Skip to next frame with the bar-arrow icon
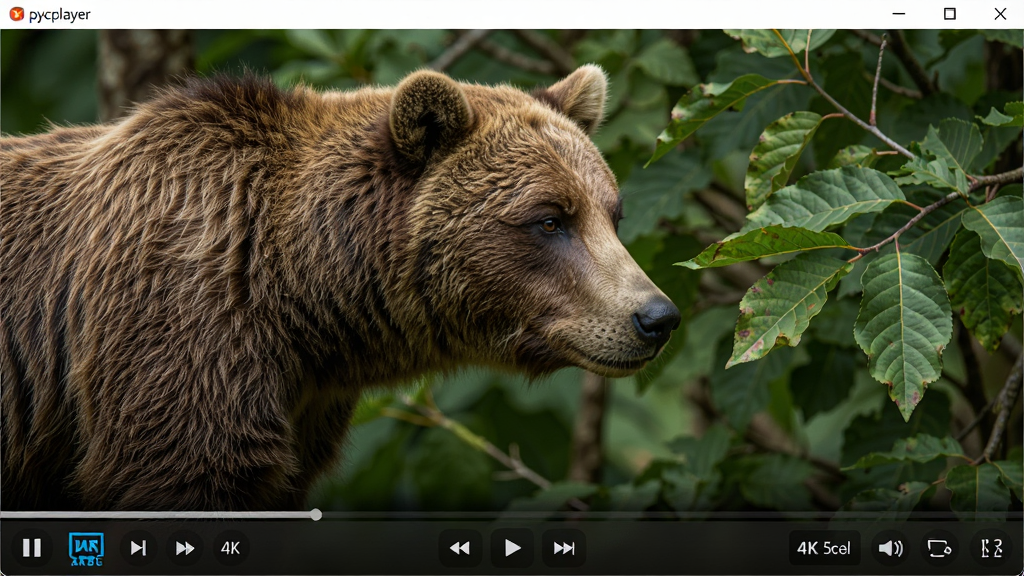The height and width of the screenshot is (576, 1024). click(x=138, y=548)
